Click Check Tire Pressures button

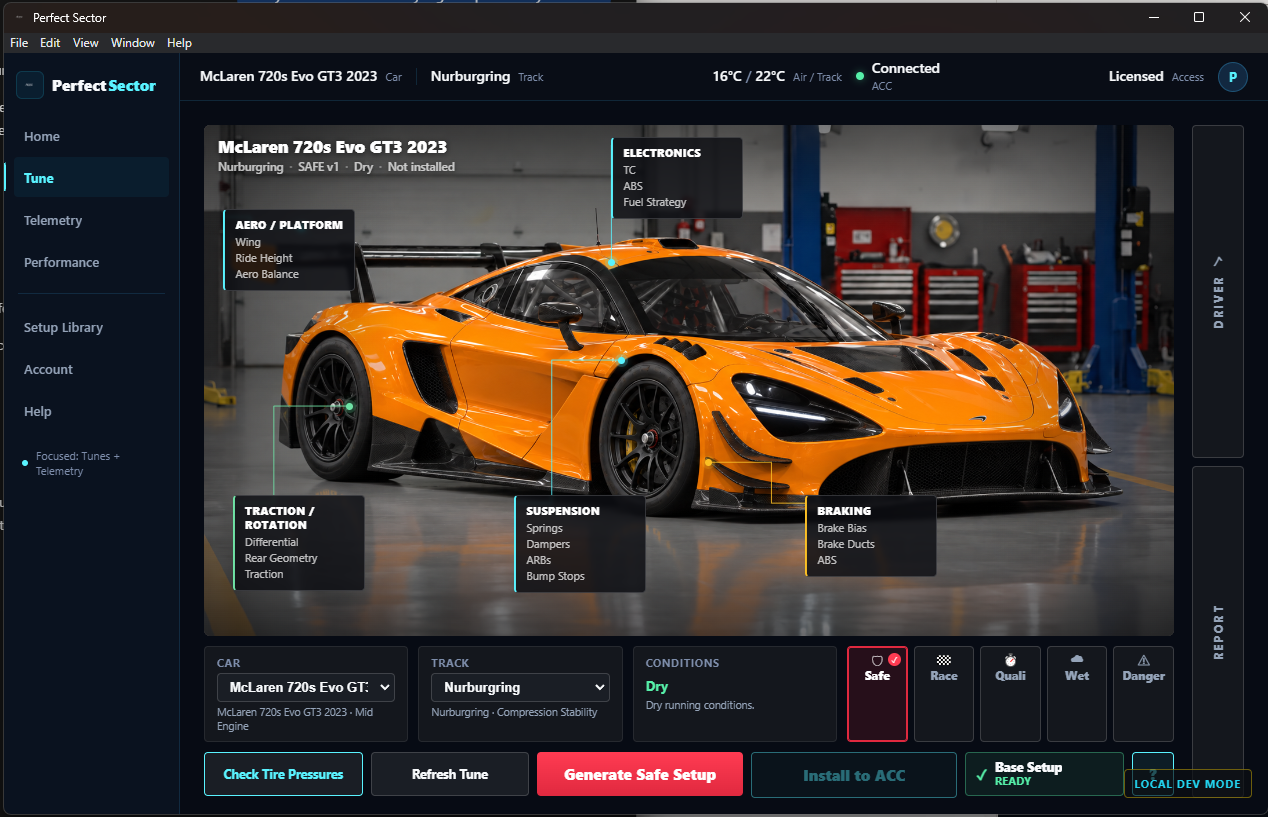click(x=283, y=774)
